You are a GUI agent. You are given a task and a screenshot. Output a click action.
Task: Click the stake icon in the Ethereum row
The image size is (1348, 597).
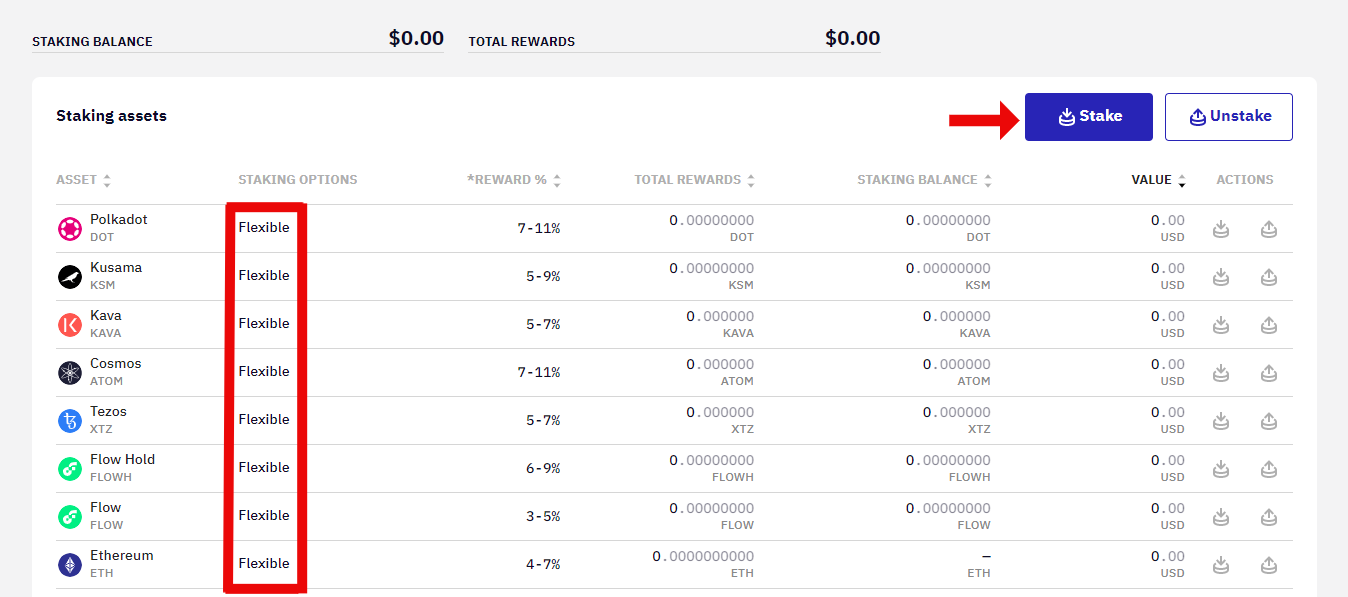pyautogui.click(x=1220, y=565)
